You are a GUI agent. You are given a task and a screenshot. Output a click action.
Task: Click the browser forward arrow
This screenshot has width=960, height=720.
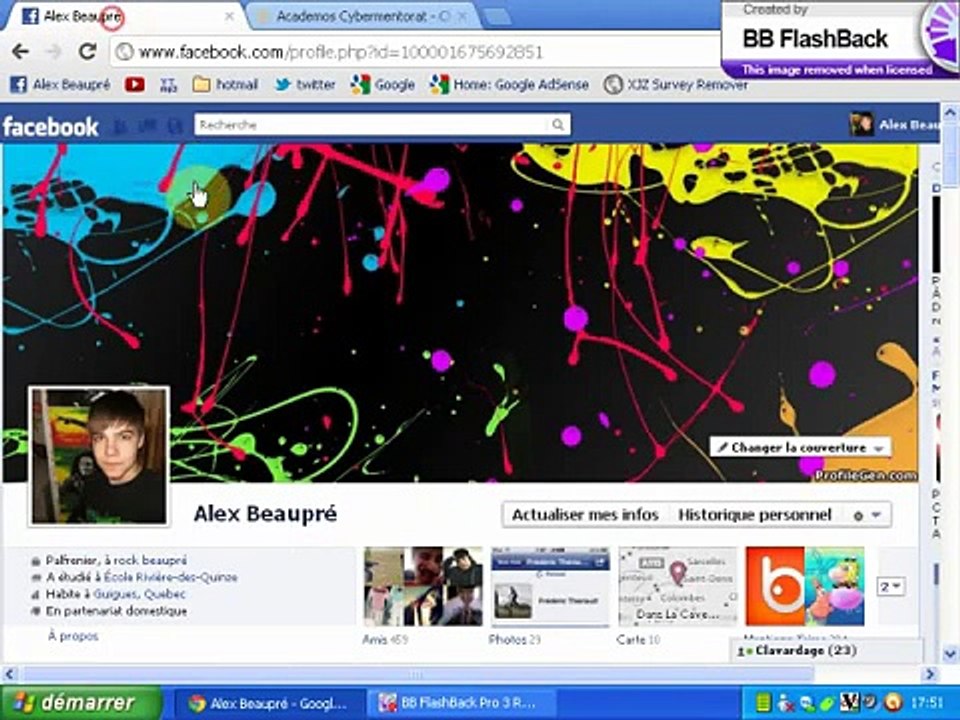54,51
